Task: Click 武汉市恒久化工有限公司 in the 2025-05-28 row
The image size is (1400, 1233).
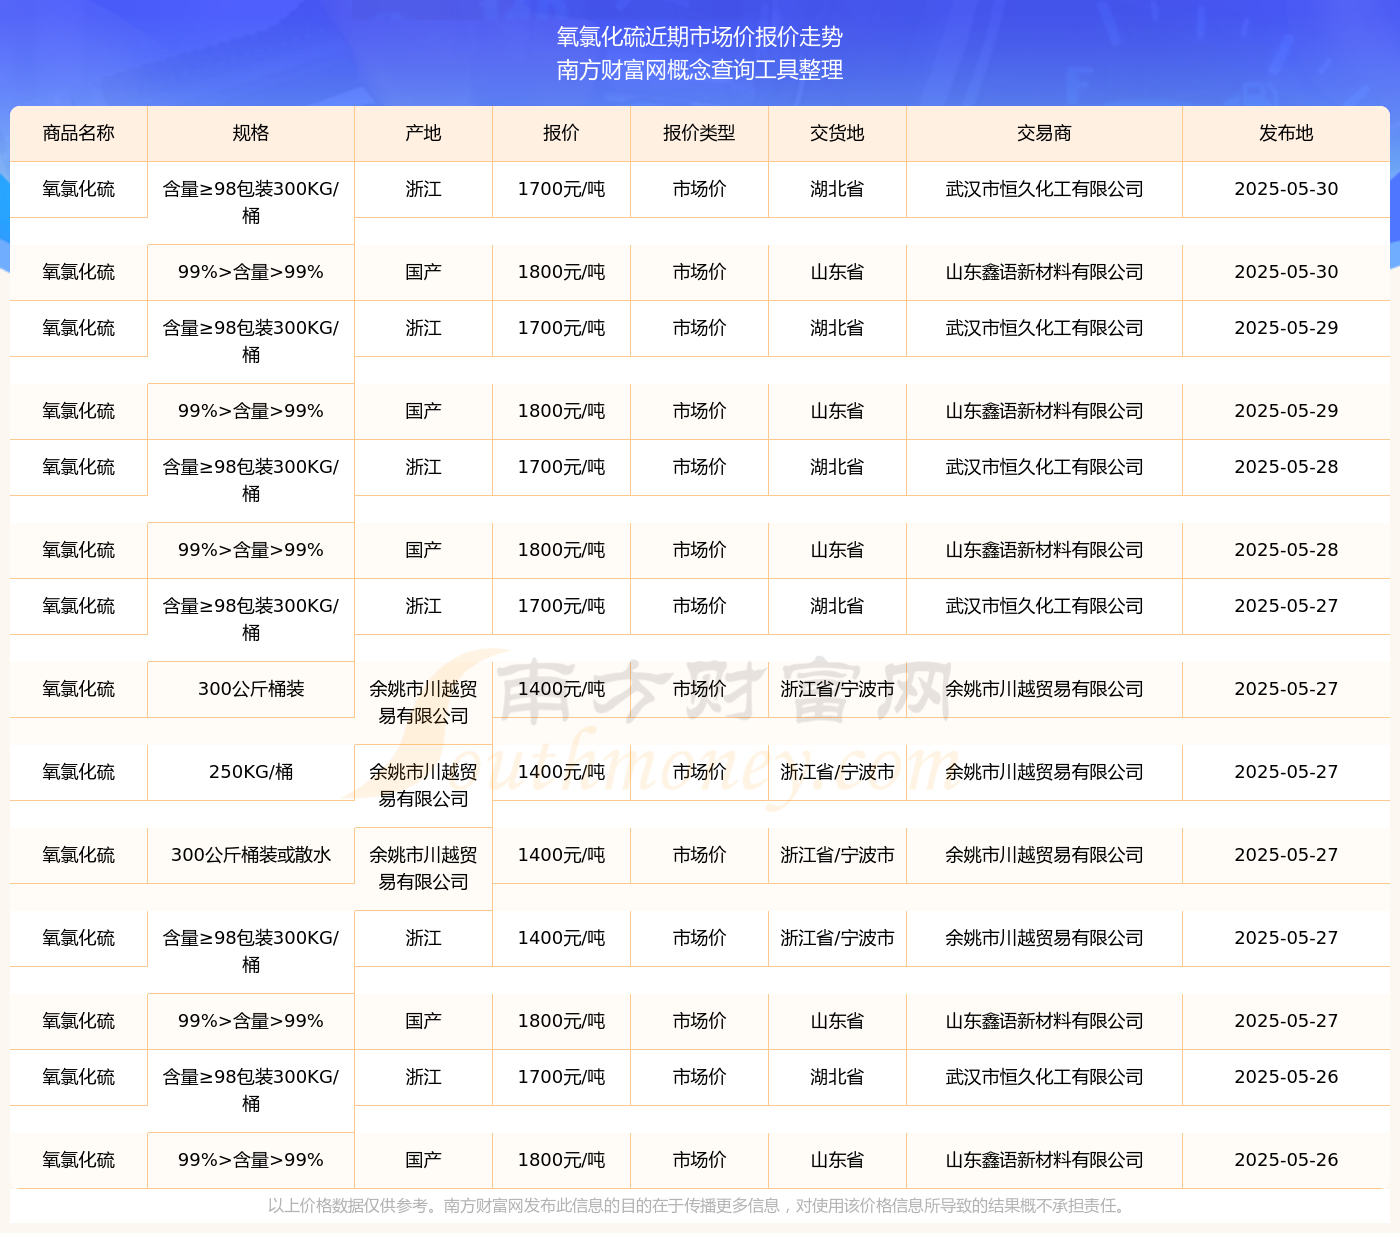Action: [1045, 467]
